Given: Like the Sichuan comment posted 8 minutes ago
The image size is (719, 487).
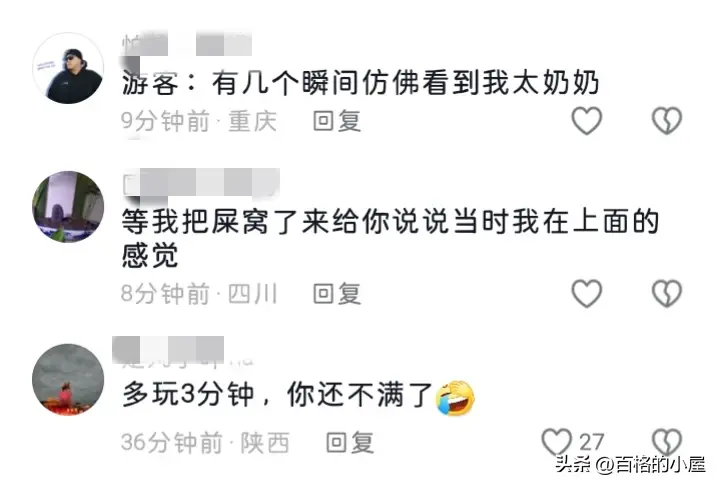Looking at the screenshot, I should coord(586,293).
